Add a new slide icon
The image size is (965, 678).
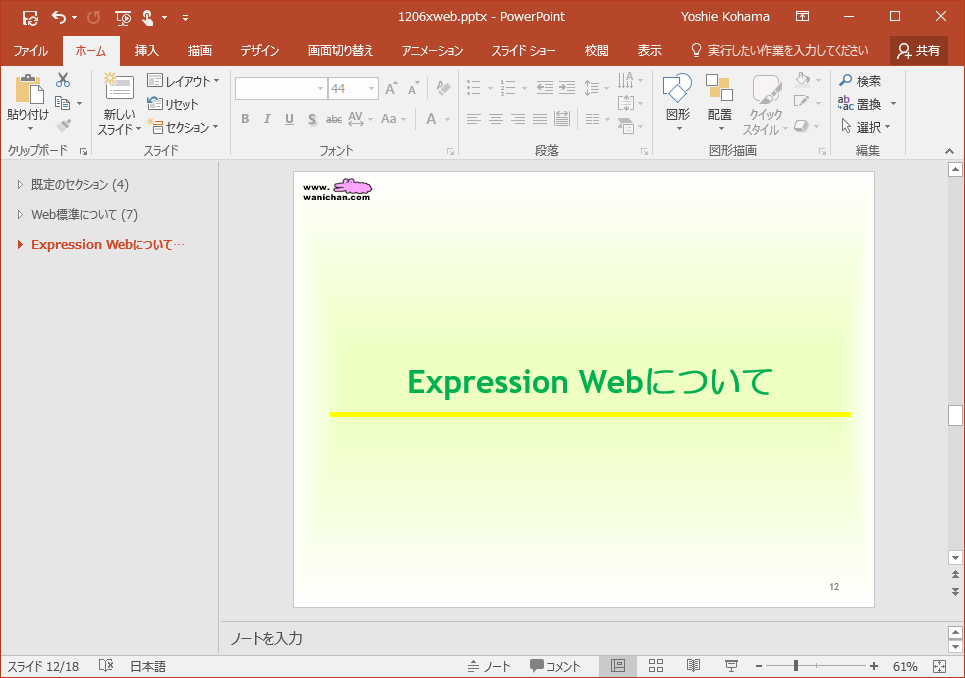pyautogui.click(x=119, y=87)
